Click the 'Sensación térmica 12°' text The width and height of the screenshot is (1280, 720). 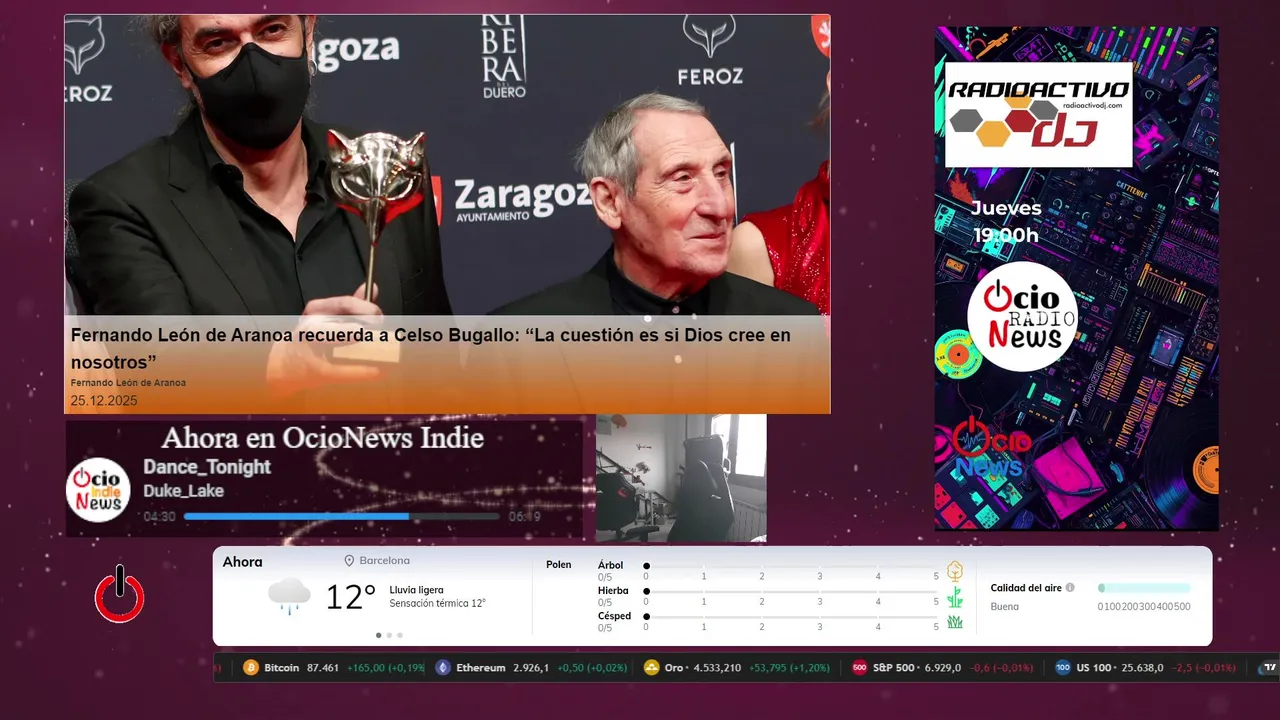click(x=437, y=603)
